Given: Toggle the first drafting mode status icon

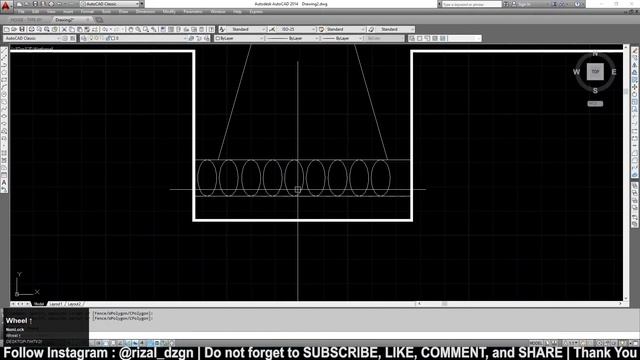Looking at the screenshot, I should point(98,343).
